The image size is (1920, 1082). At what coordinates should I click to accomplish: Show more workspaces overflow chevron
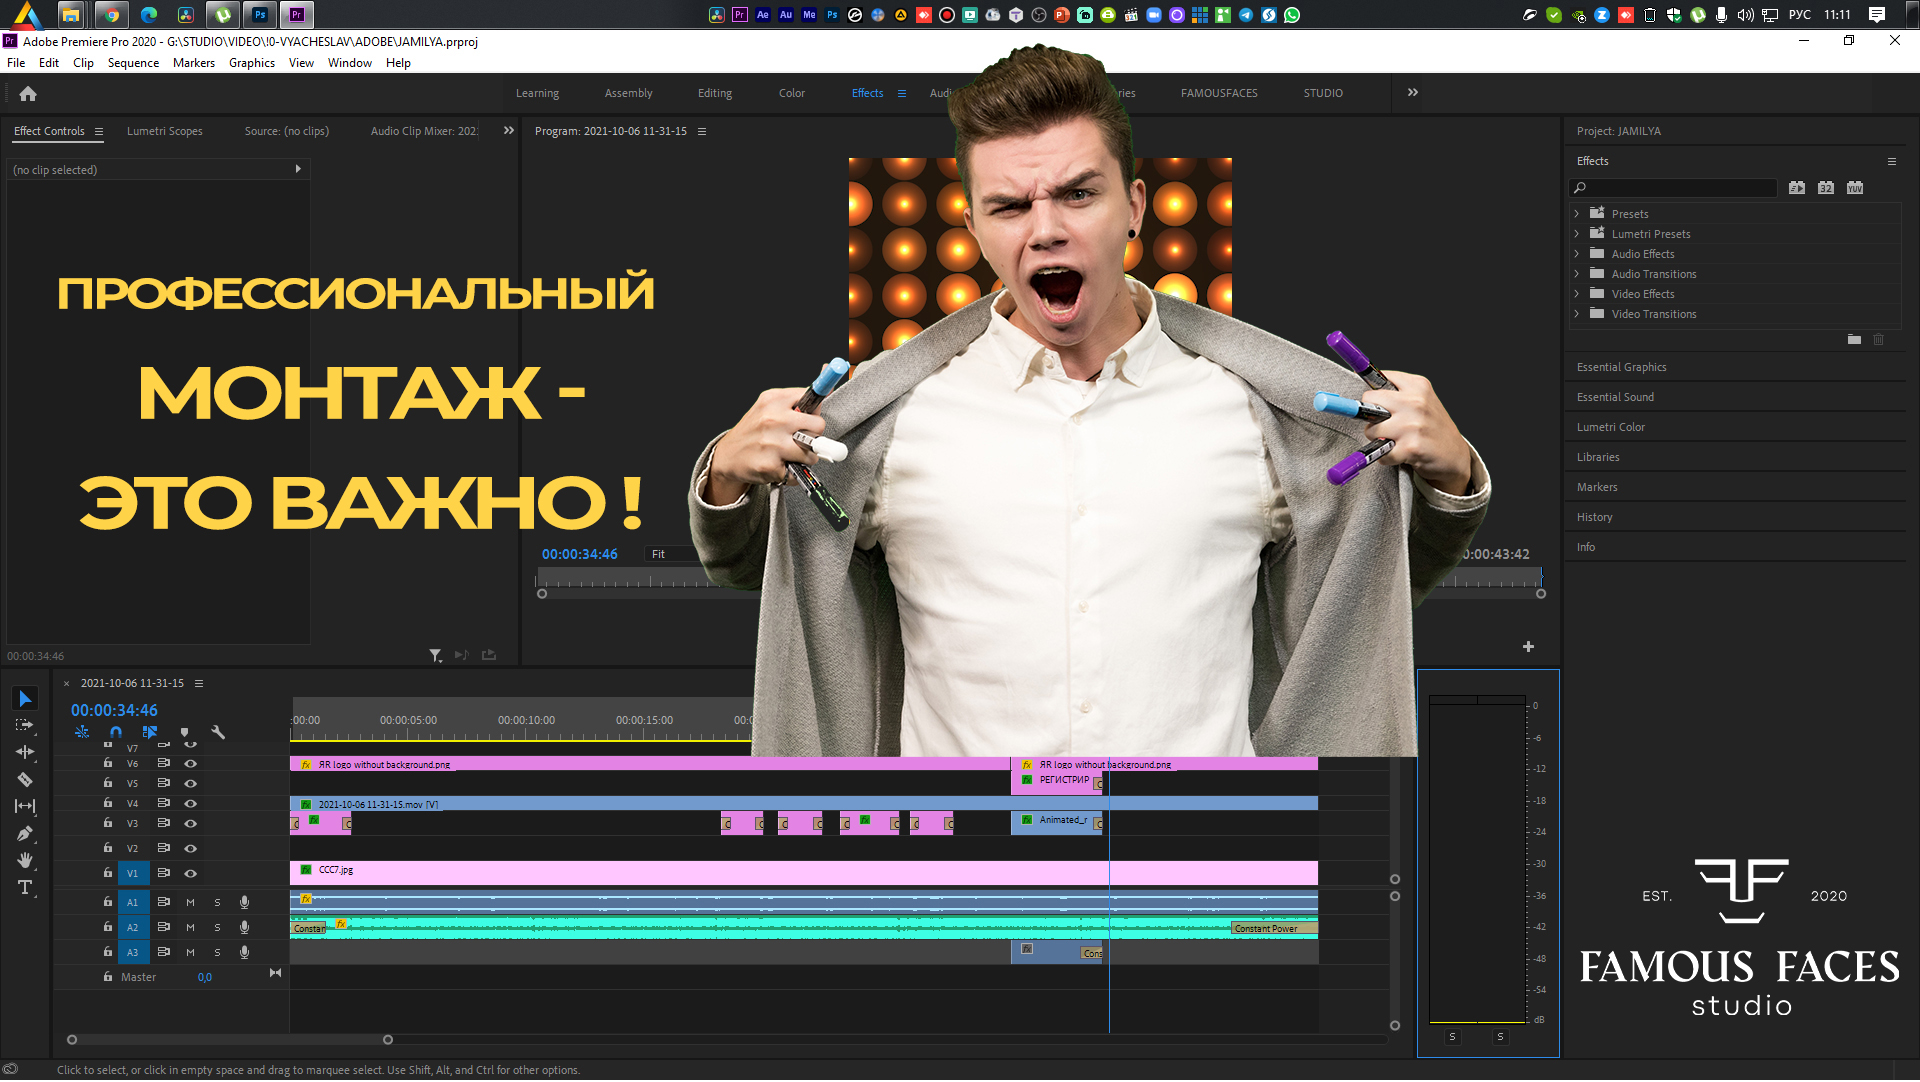click(1412, 93)
